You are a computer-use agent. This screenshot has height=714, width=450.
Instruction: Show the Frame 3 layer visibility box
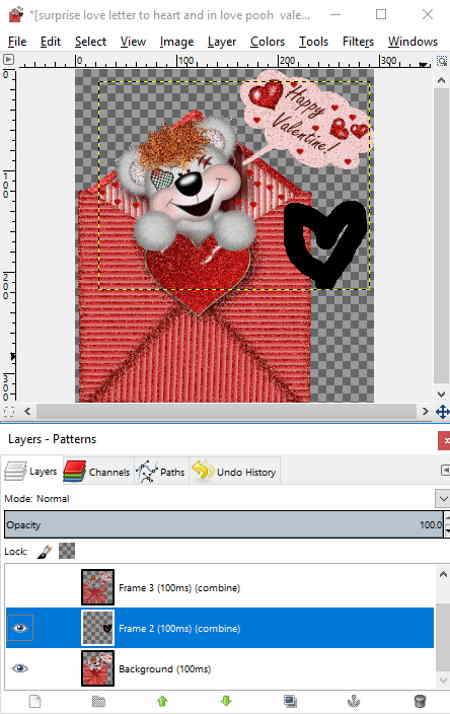20,587
